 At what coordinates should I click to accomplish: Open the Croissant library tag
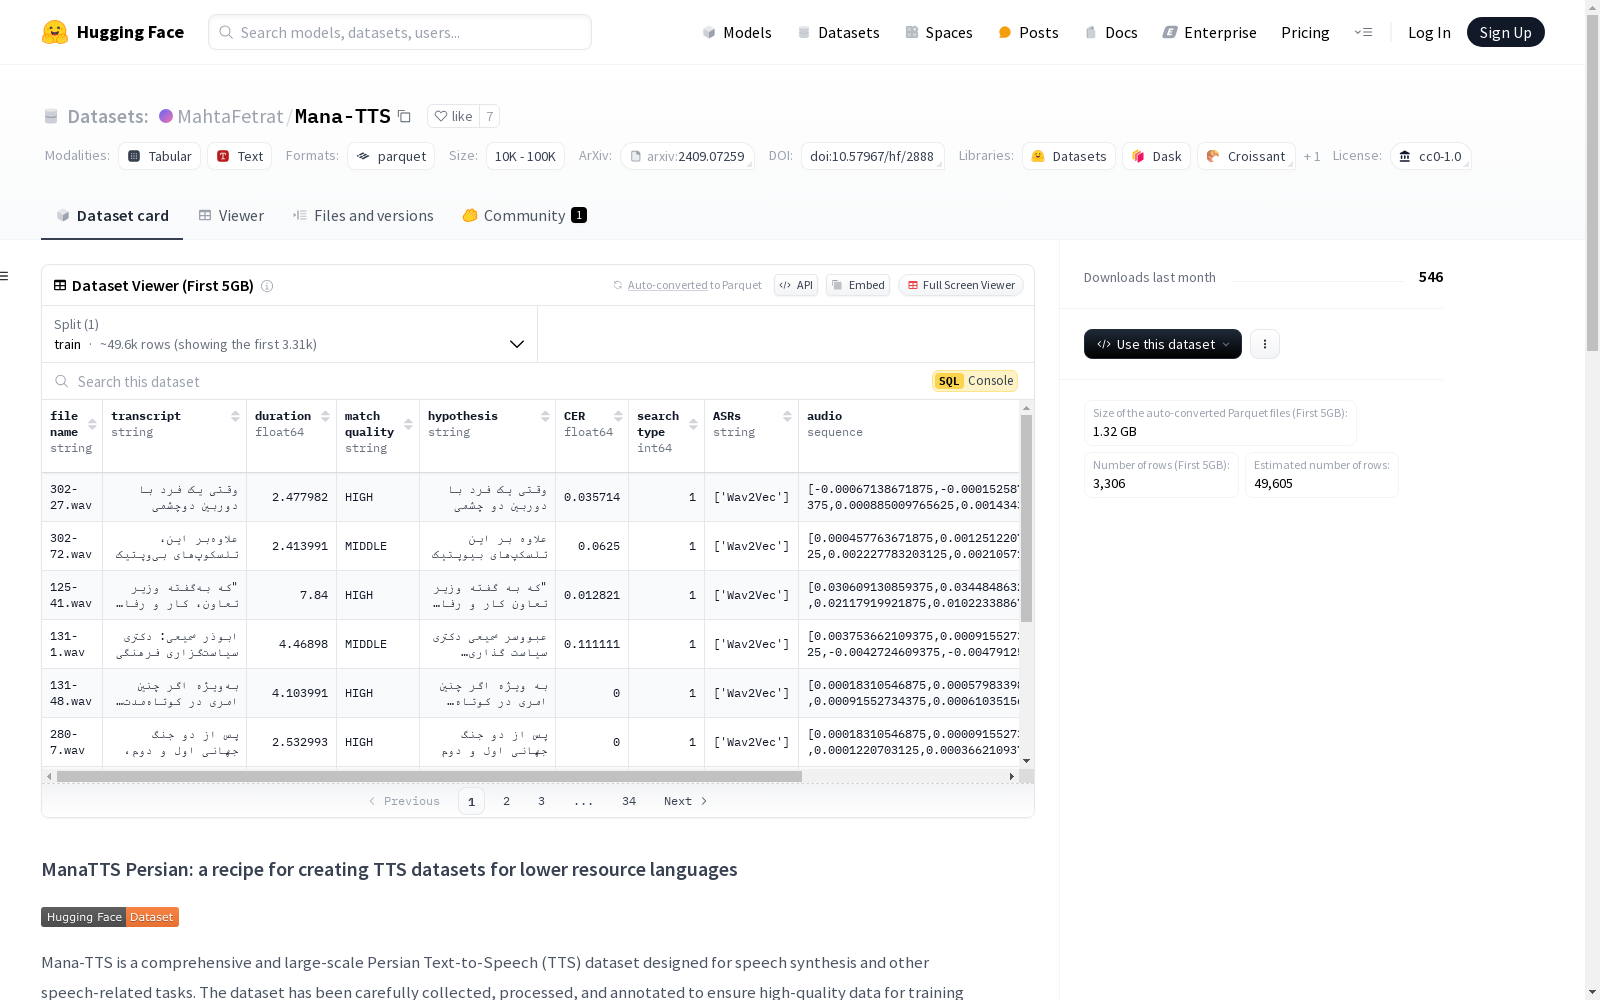click(x=1246, y=156)
